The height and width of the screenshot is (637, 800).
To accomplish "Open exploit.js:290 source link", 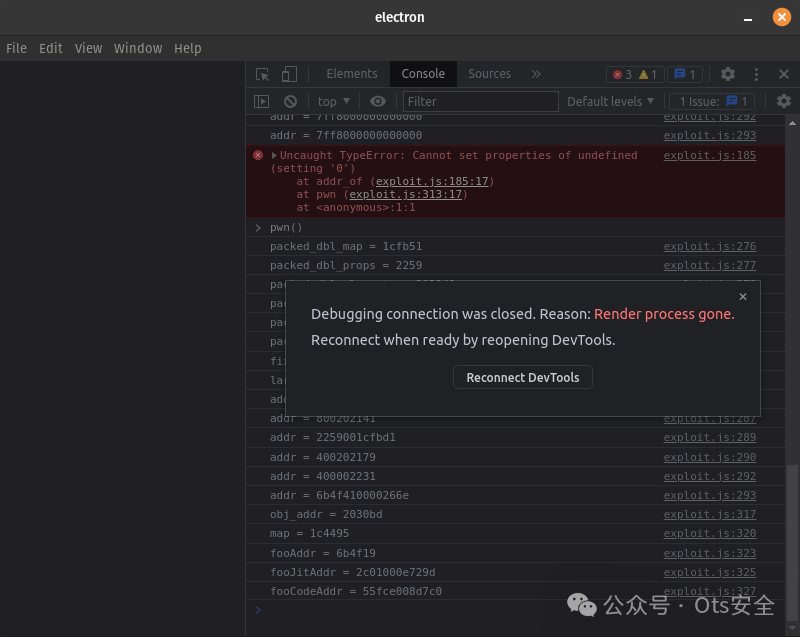I will tap(710, 457).
